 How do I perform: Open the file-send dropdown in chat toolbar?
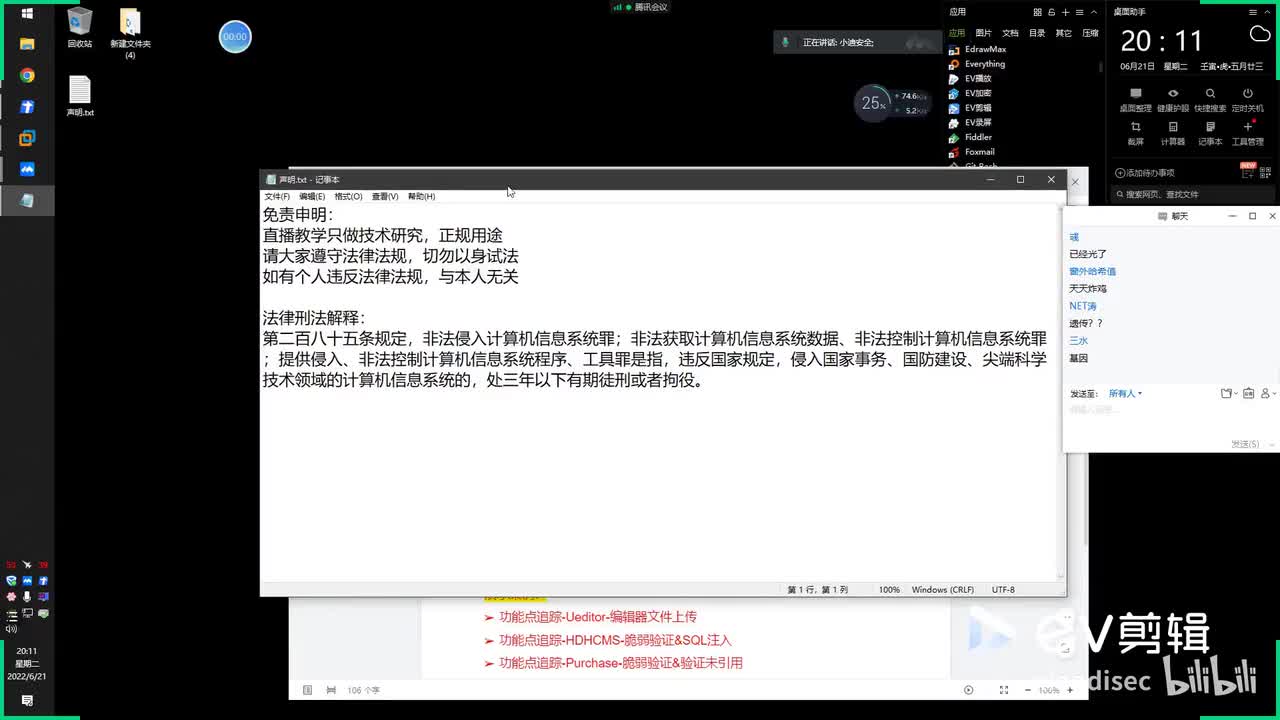point(1230,394)
